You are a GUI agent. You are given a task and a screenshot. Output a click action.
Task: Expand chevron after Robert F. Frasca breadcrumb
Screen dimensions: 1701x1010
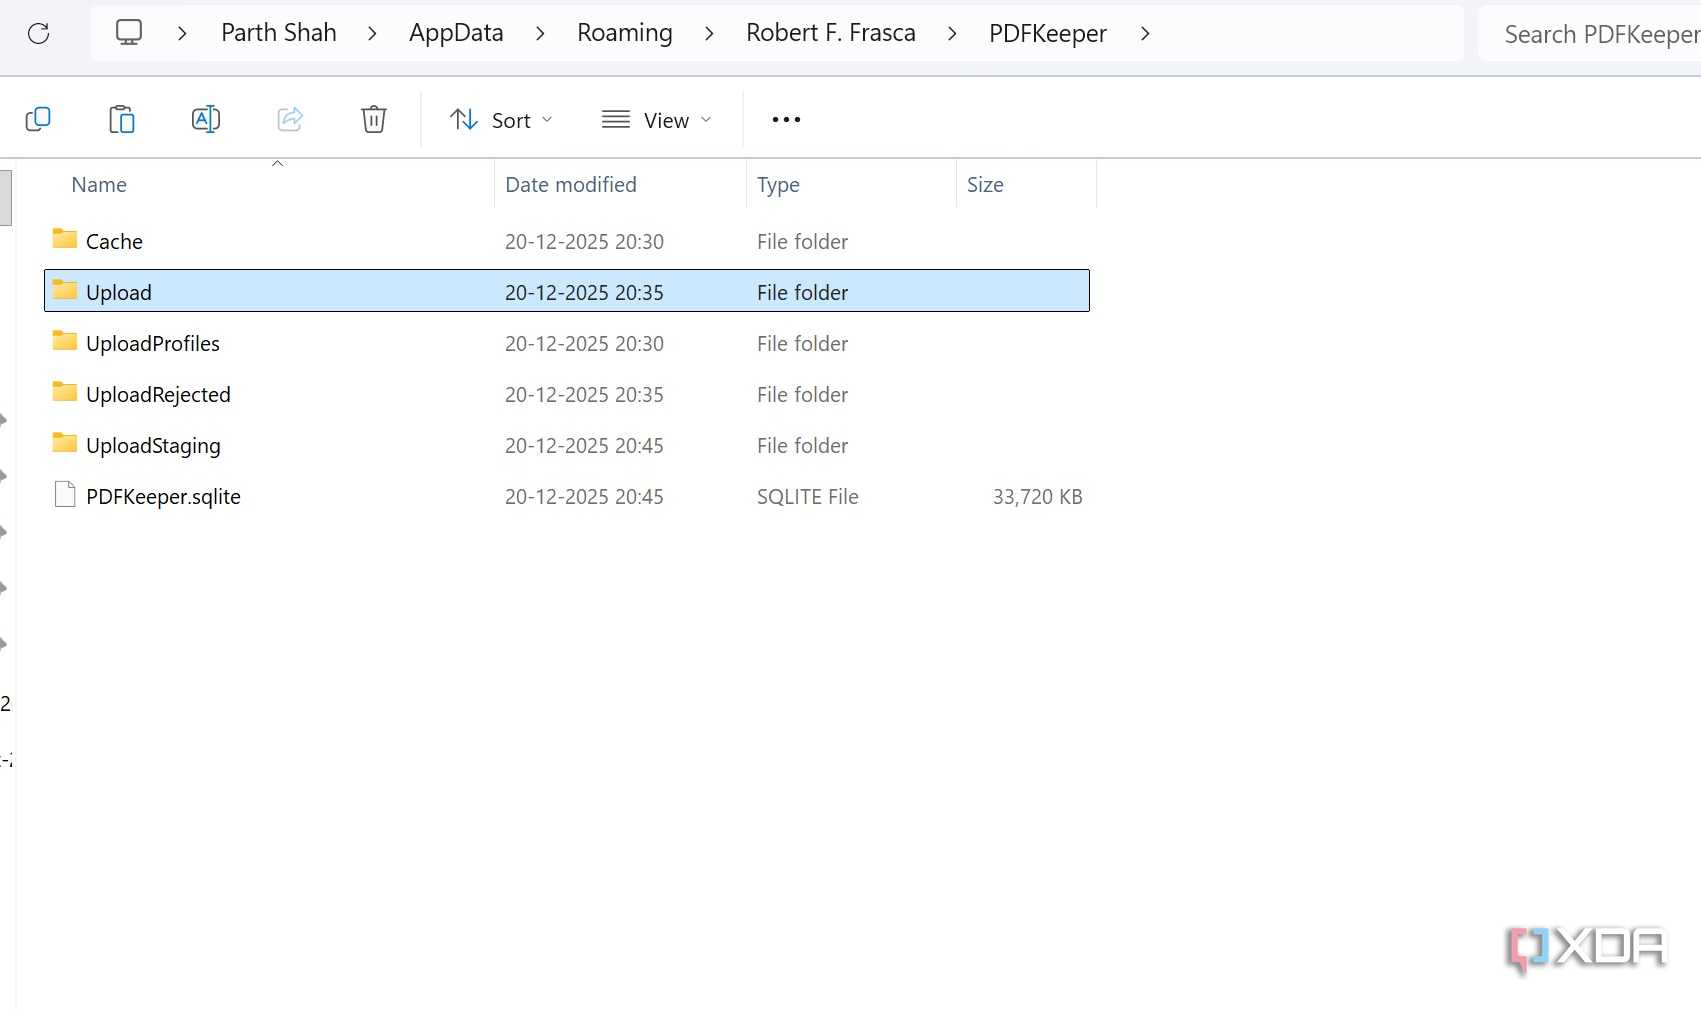(952, 34)
